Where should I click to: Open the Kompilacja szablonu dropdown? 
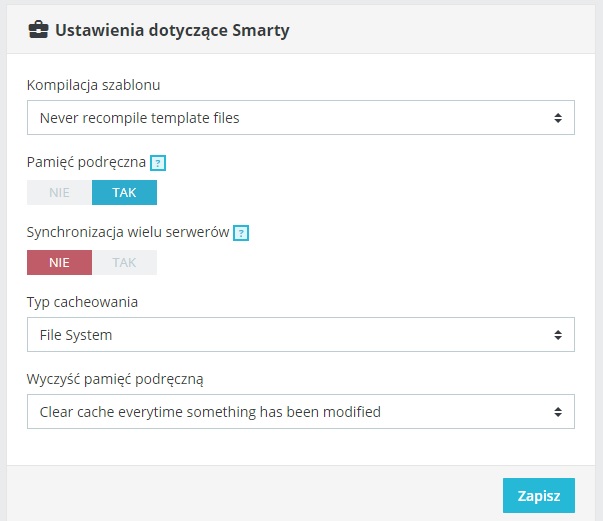point(301,118)
